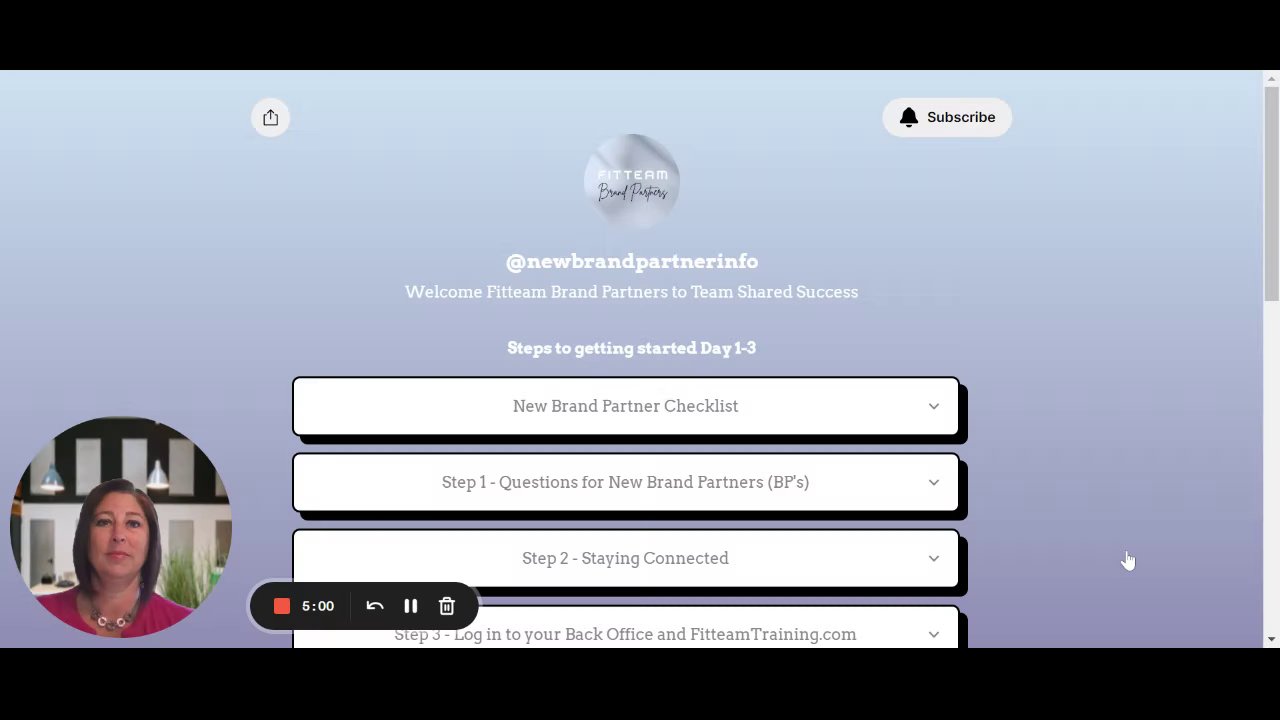Click chevron on New Brand Partner Checklist
This screenshot has height=720, width=1280.
(934, 406)
